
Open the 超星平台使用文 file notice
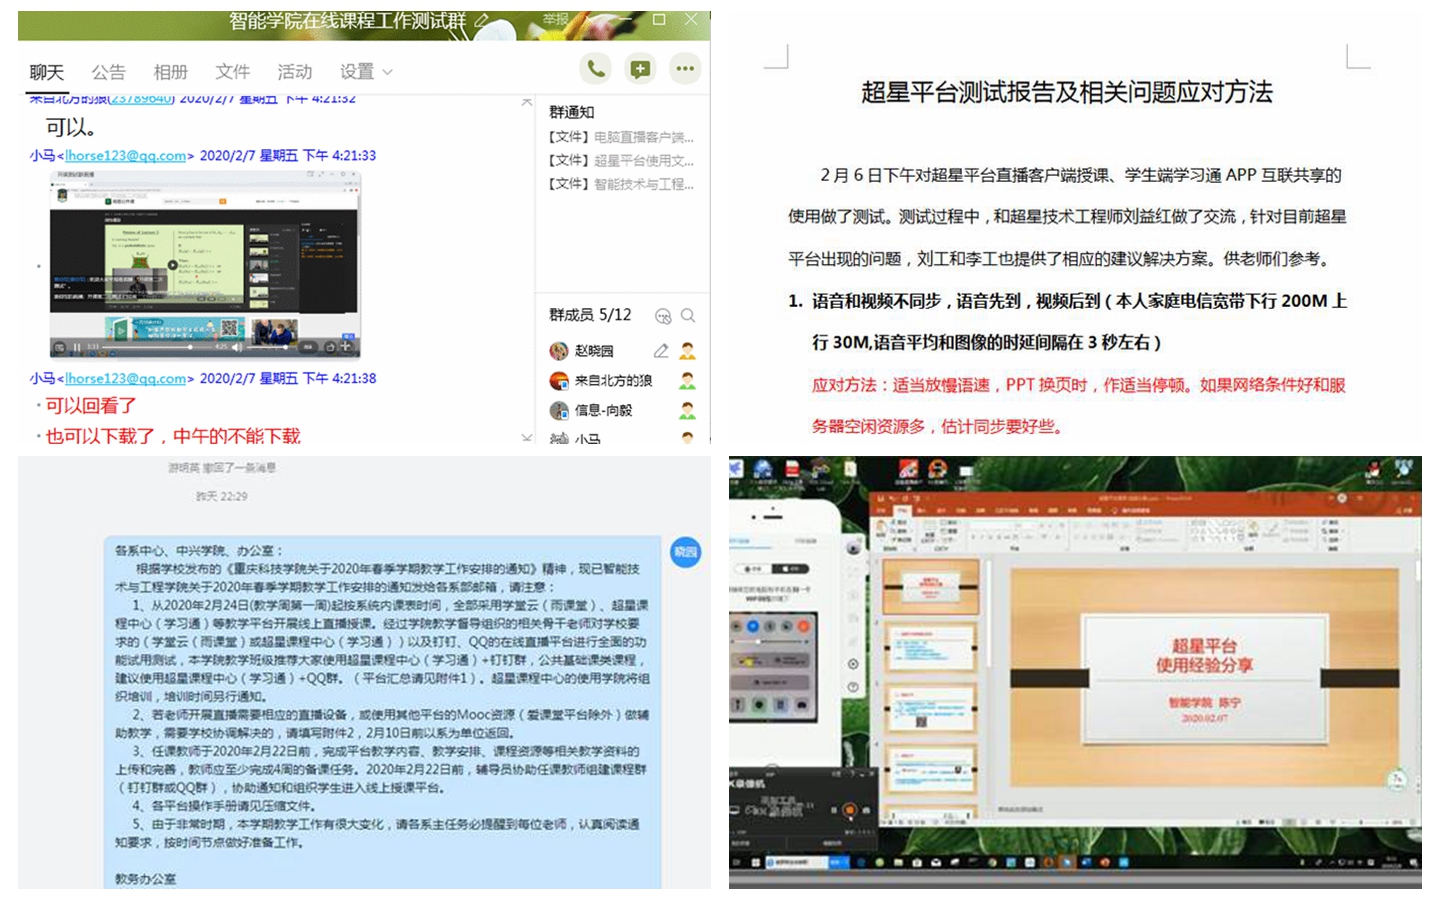621,160
